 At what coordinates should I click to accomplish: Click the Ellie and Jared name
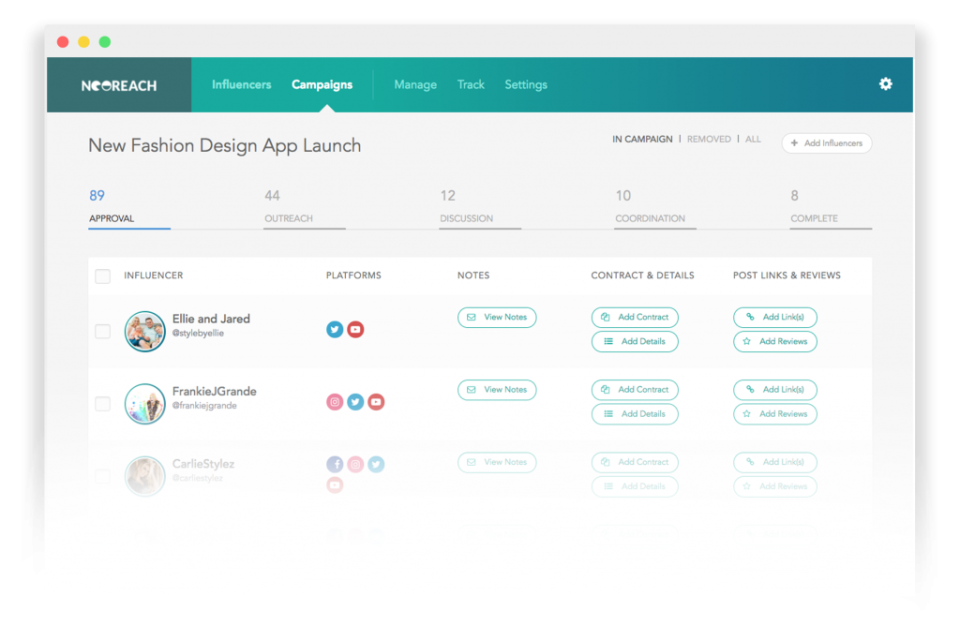[211, 319]
